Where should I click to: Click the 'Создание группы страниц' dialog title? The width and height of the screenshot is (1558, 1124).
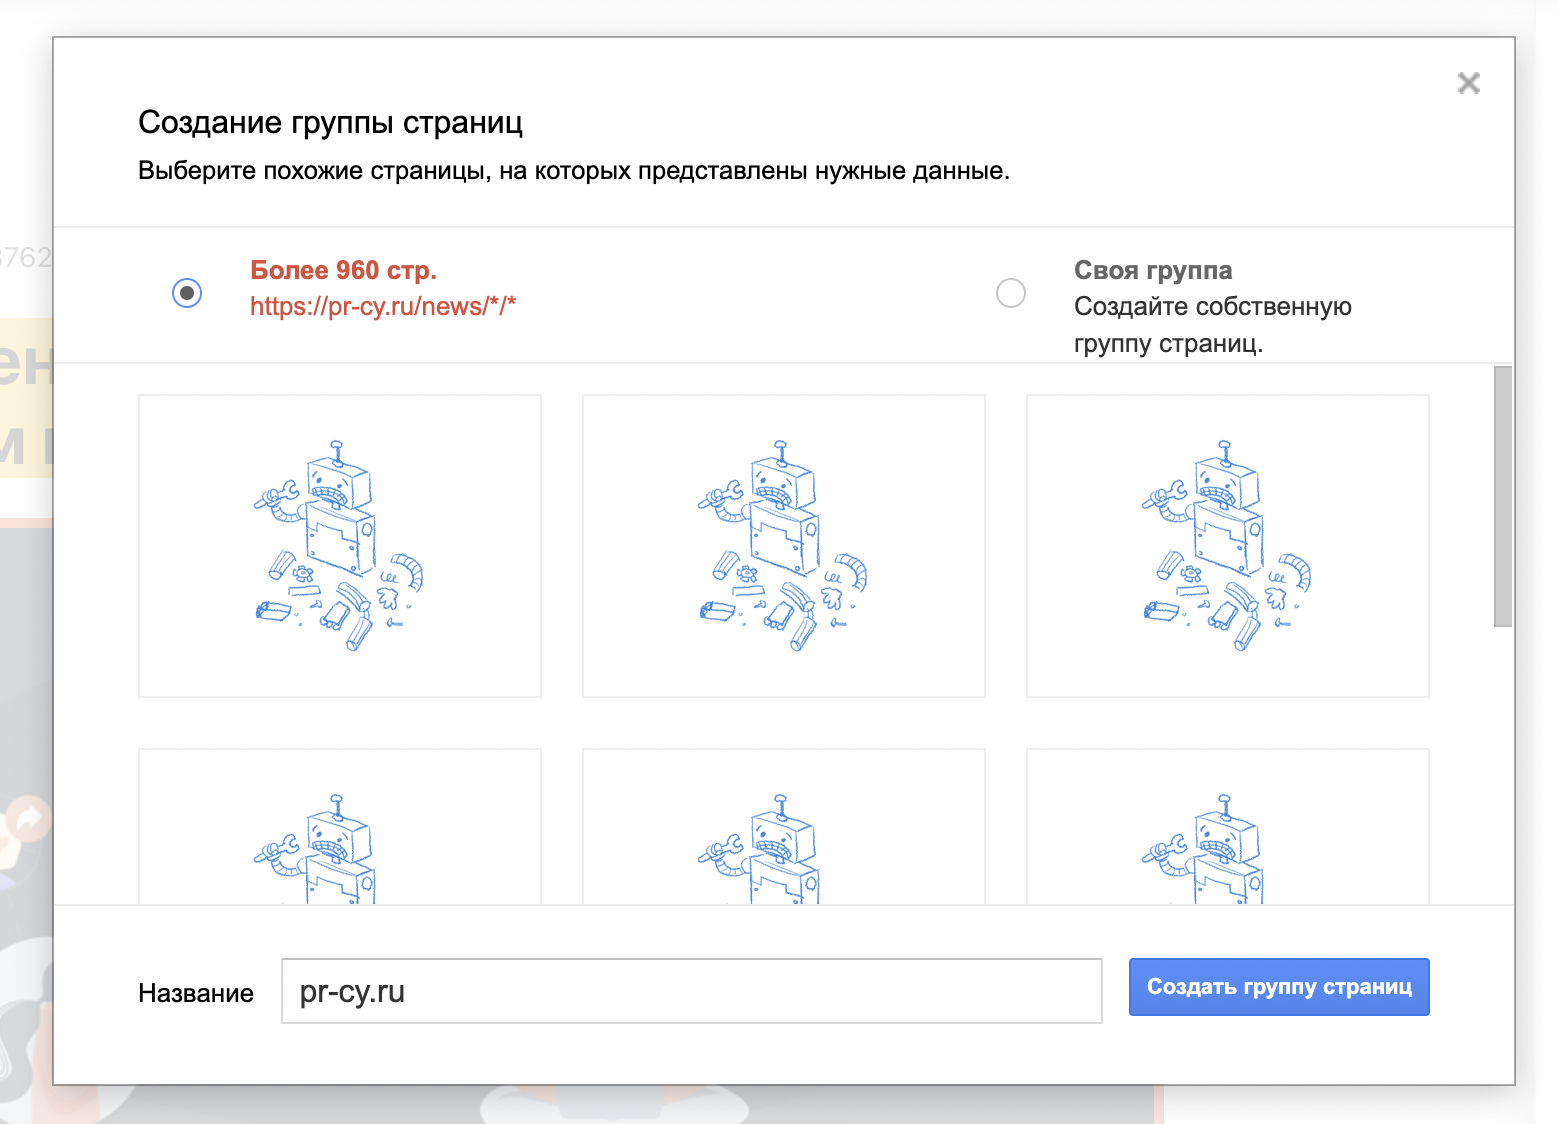pyautogui.click(x=330, y=123)
